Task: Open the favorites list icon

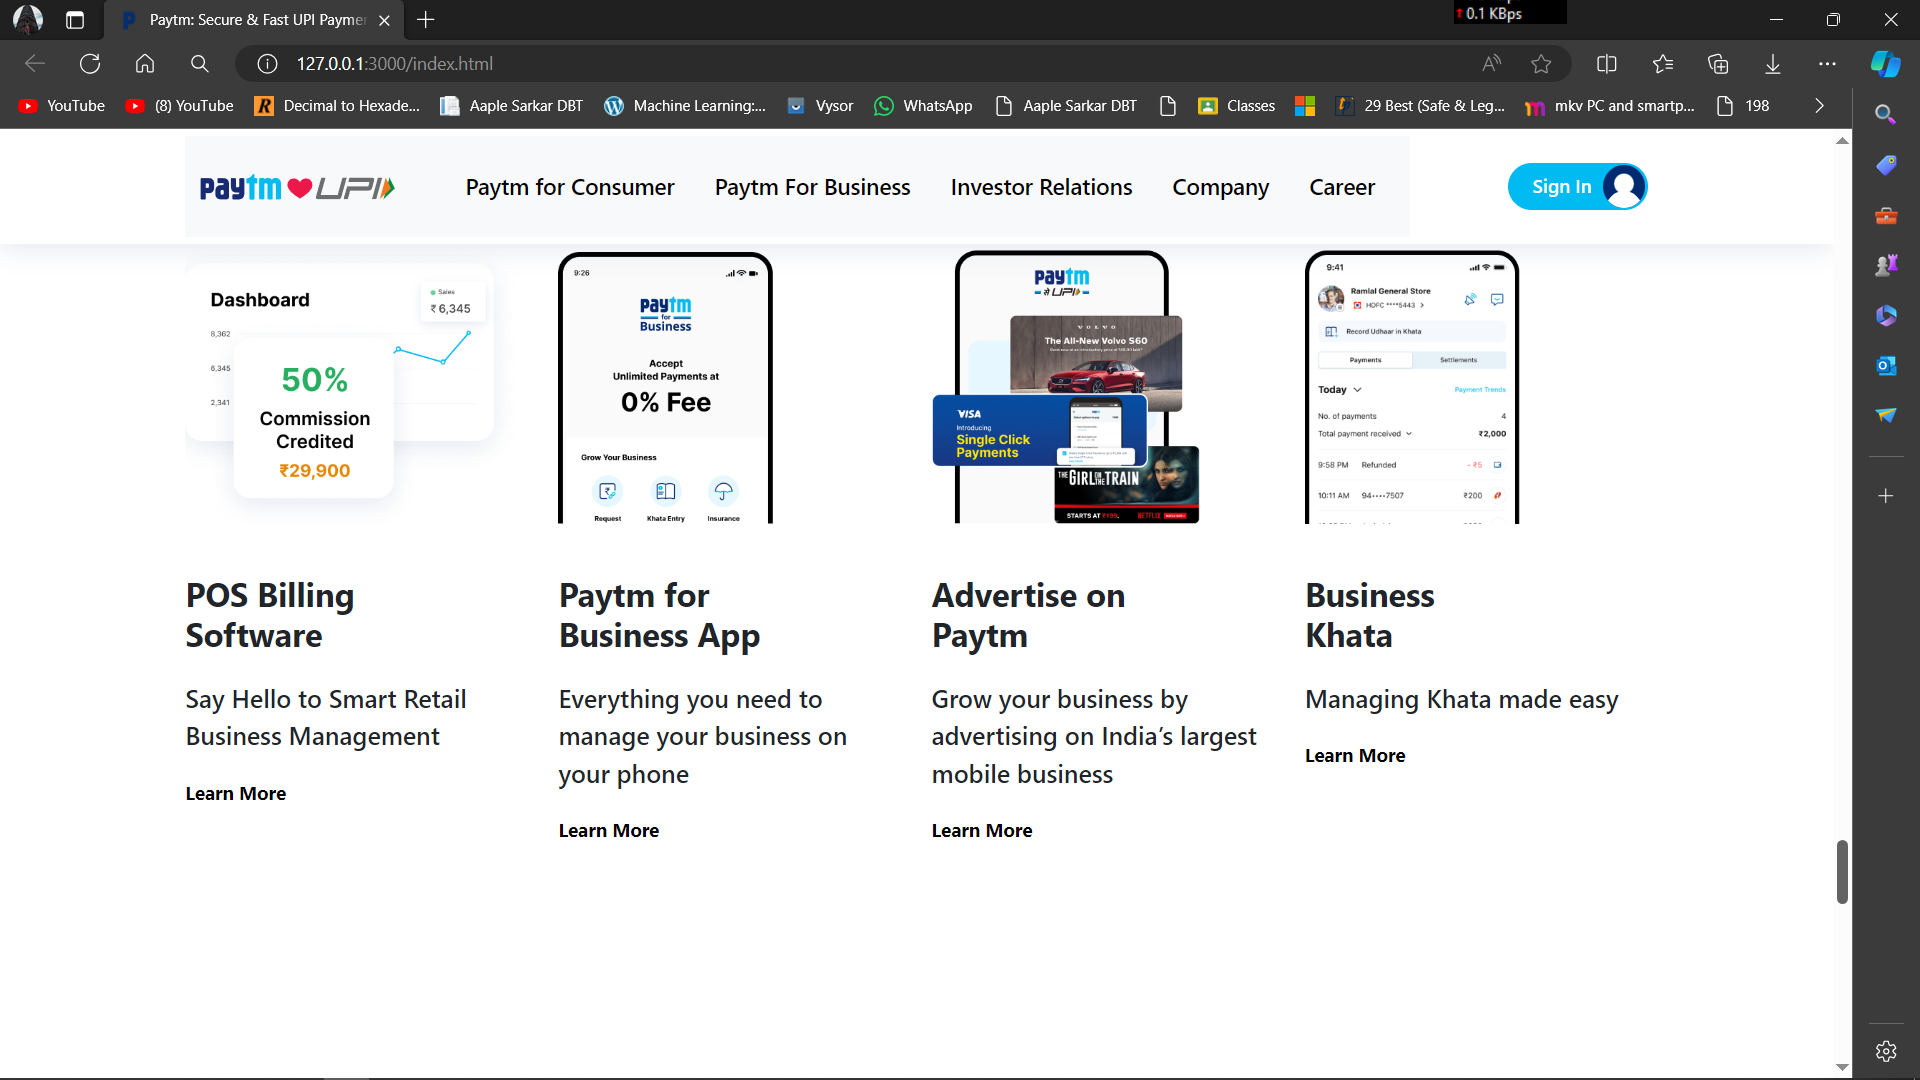Action: click(1663, 64)
